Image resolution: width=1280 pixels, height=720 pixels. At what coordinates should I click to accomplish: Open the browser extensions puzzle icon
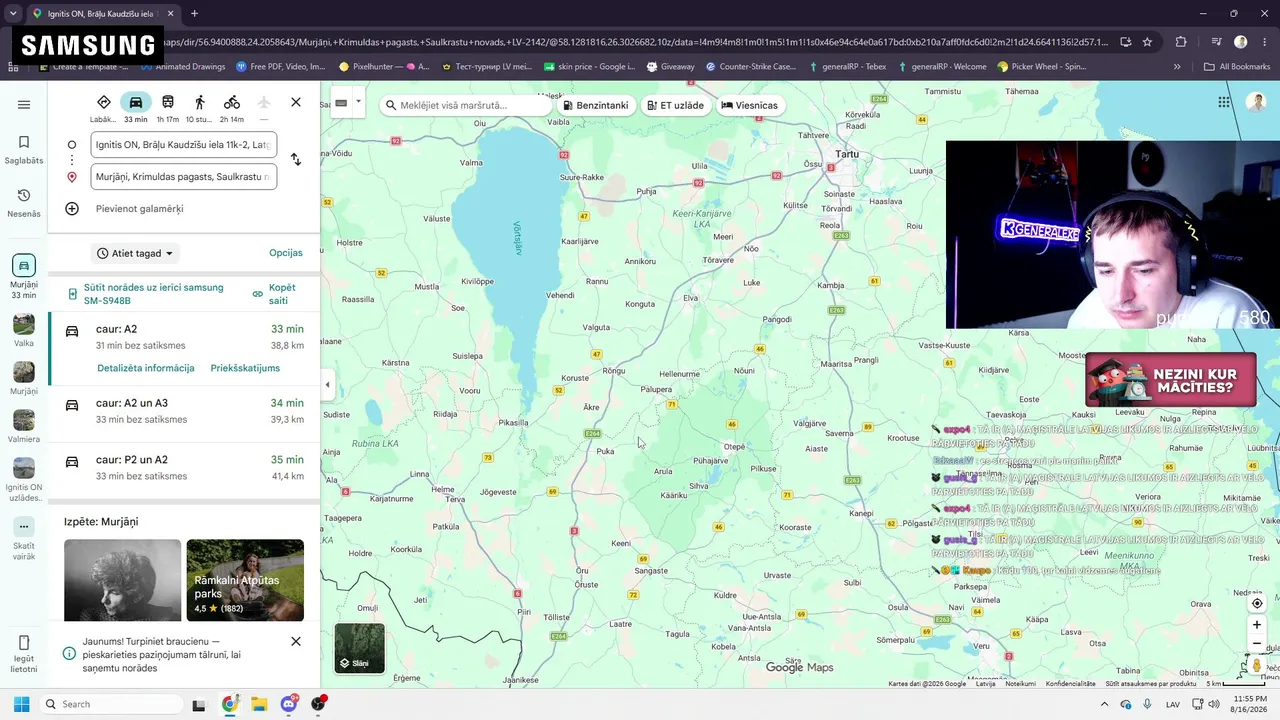(1181, 42)
